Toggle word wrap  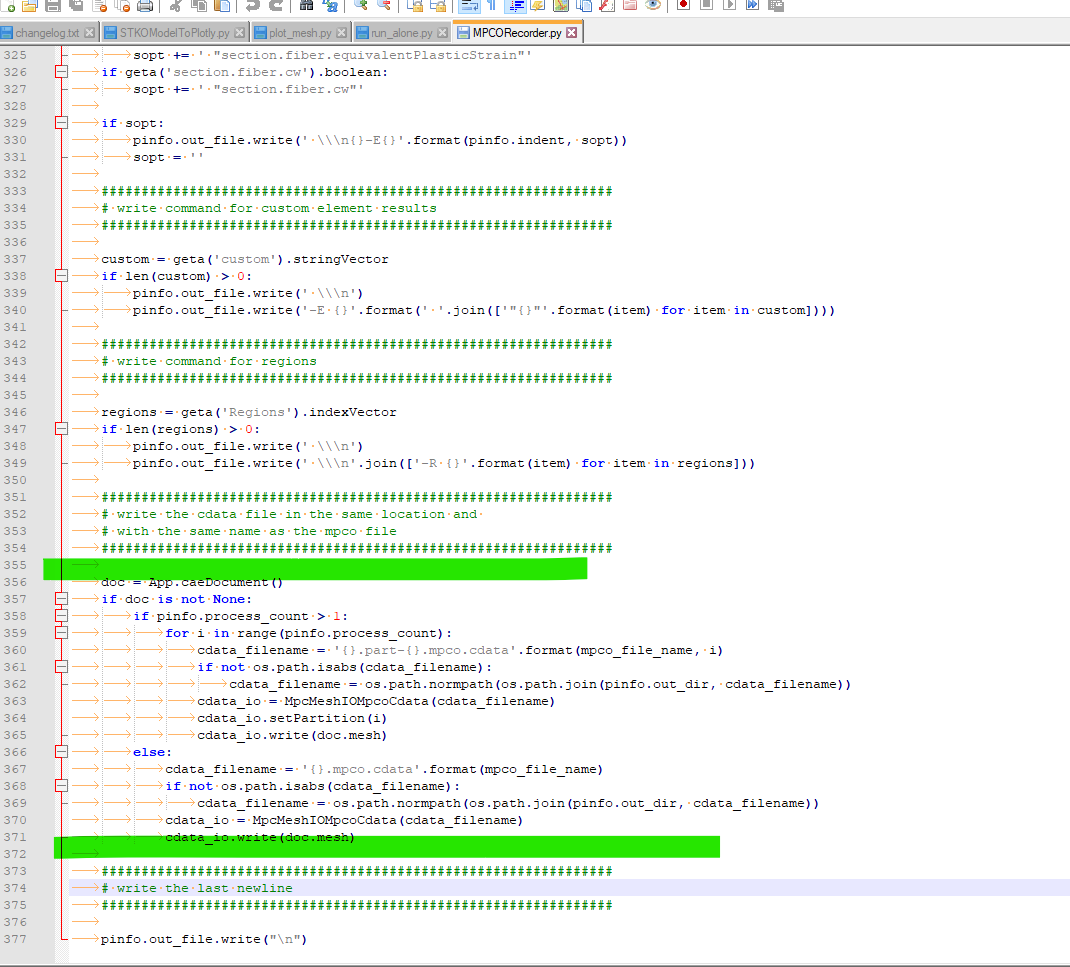click(x=469, y=5)
